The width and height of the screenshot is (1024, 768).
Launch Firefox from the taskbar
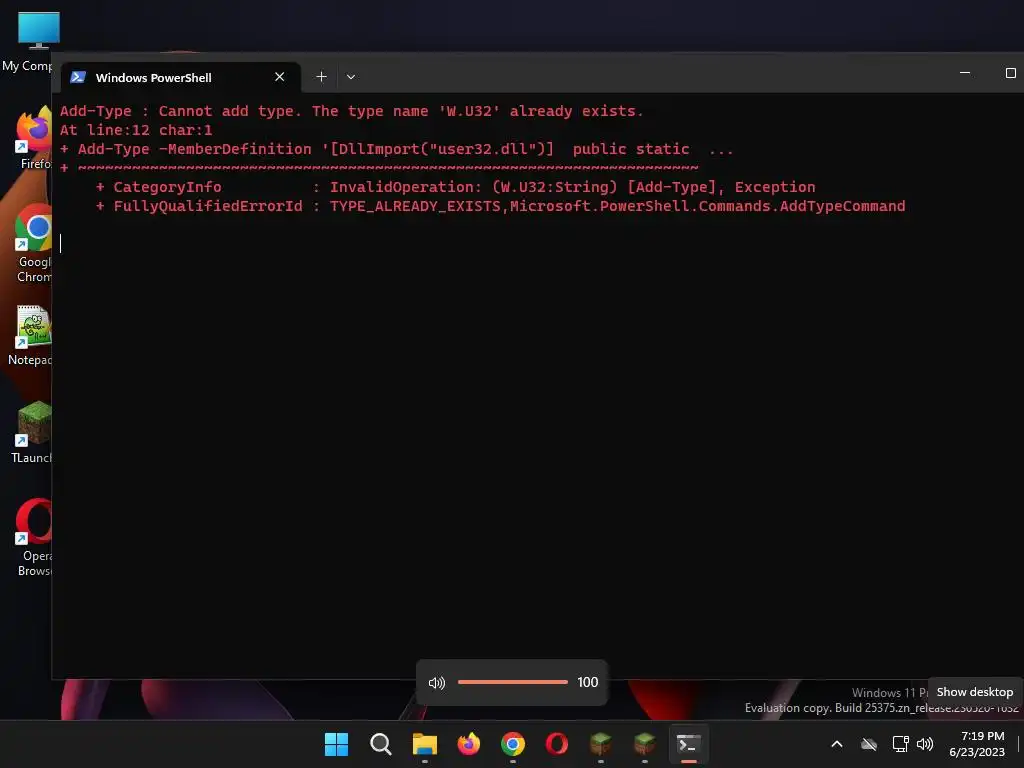[468, 744]
